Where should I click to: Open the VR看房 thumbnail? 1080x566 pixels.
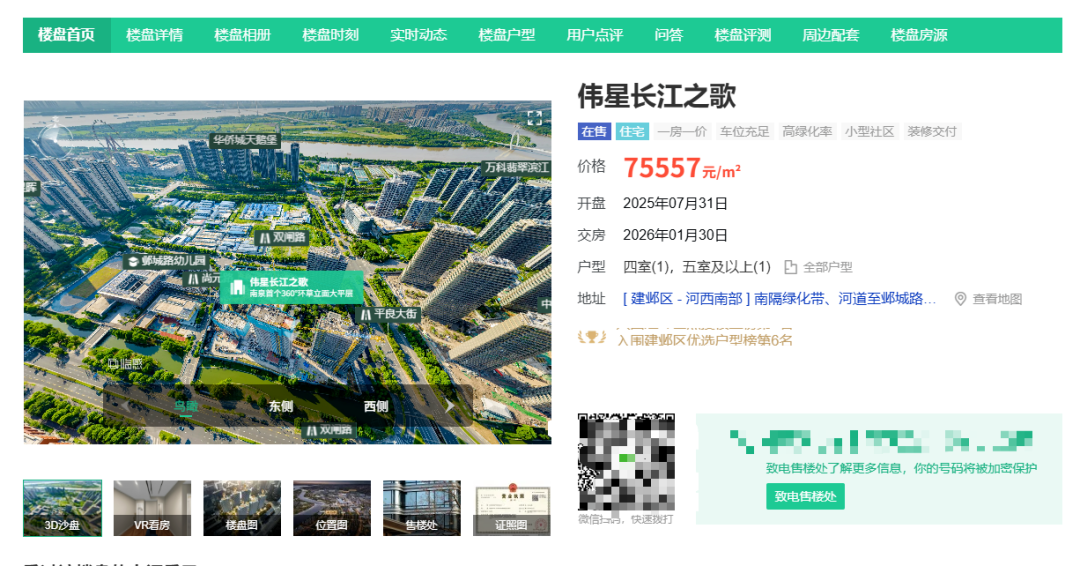point(152,508)
